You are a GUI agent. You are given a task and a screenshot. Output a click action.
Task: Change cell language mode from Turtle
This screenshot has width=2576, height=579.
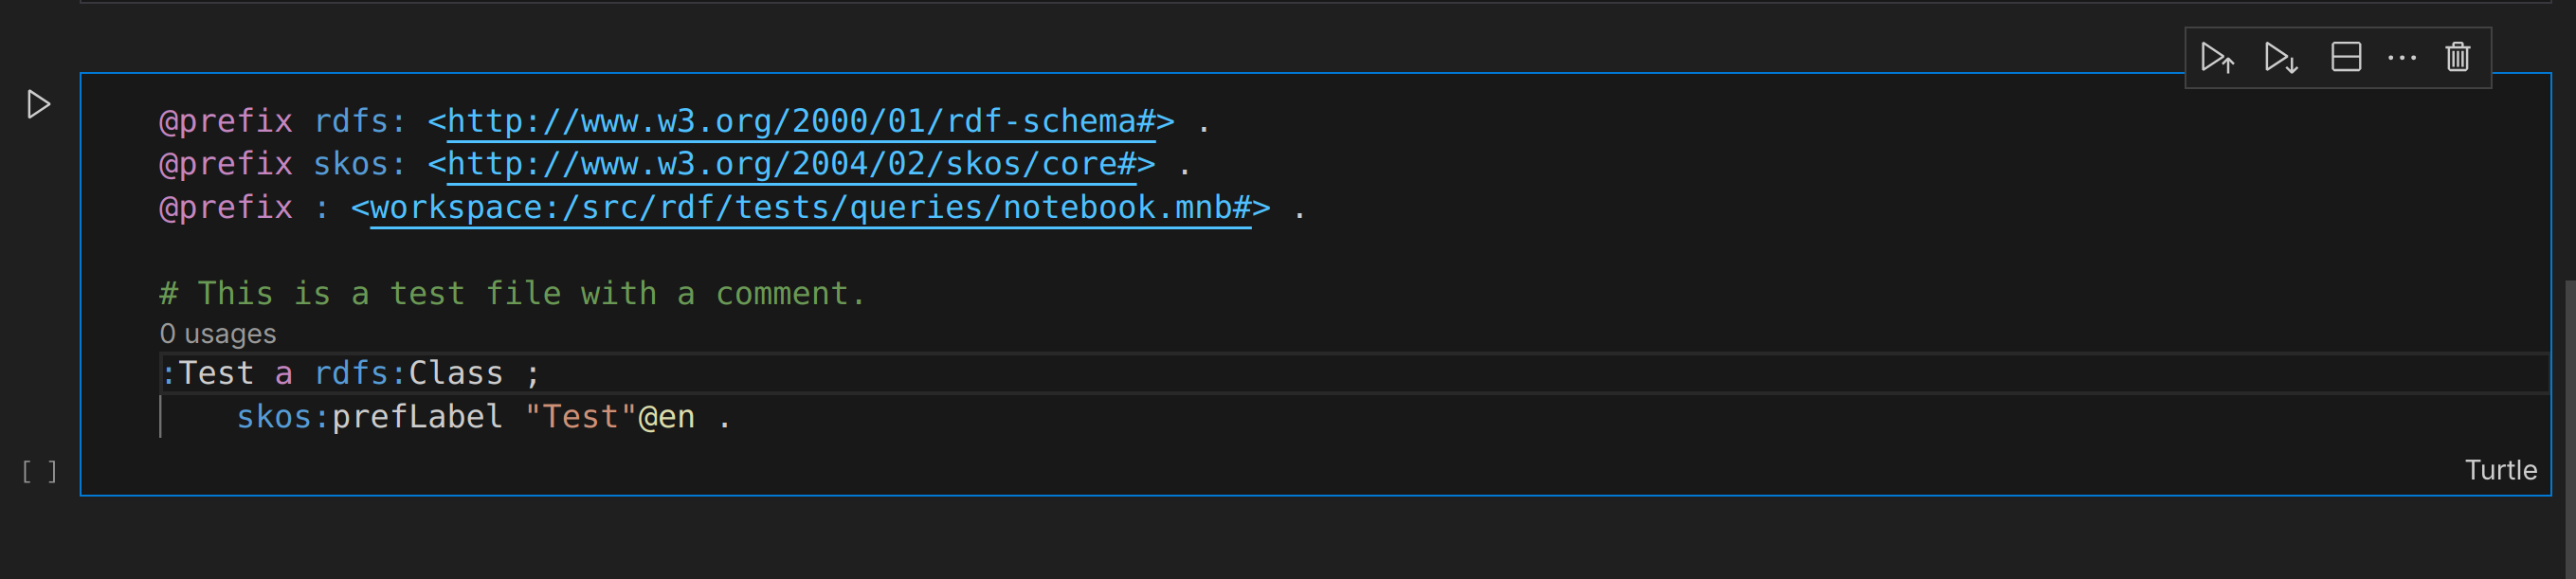click(x=2499, y=470)
